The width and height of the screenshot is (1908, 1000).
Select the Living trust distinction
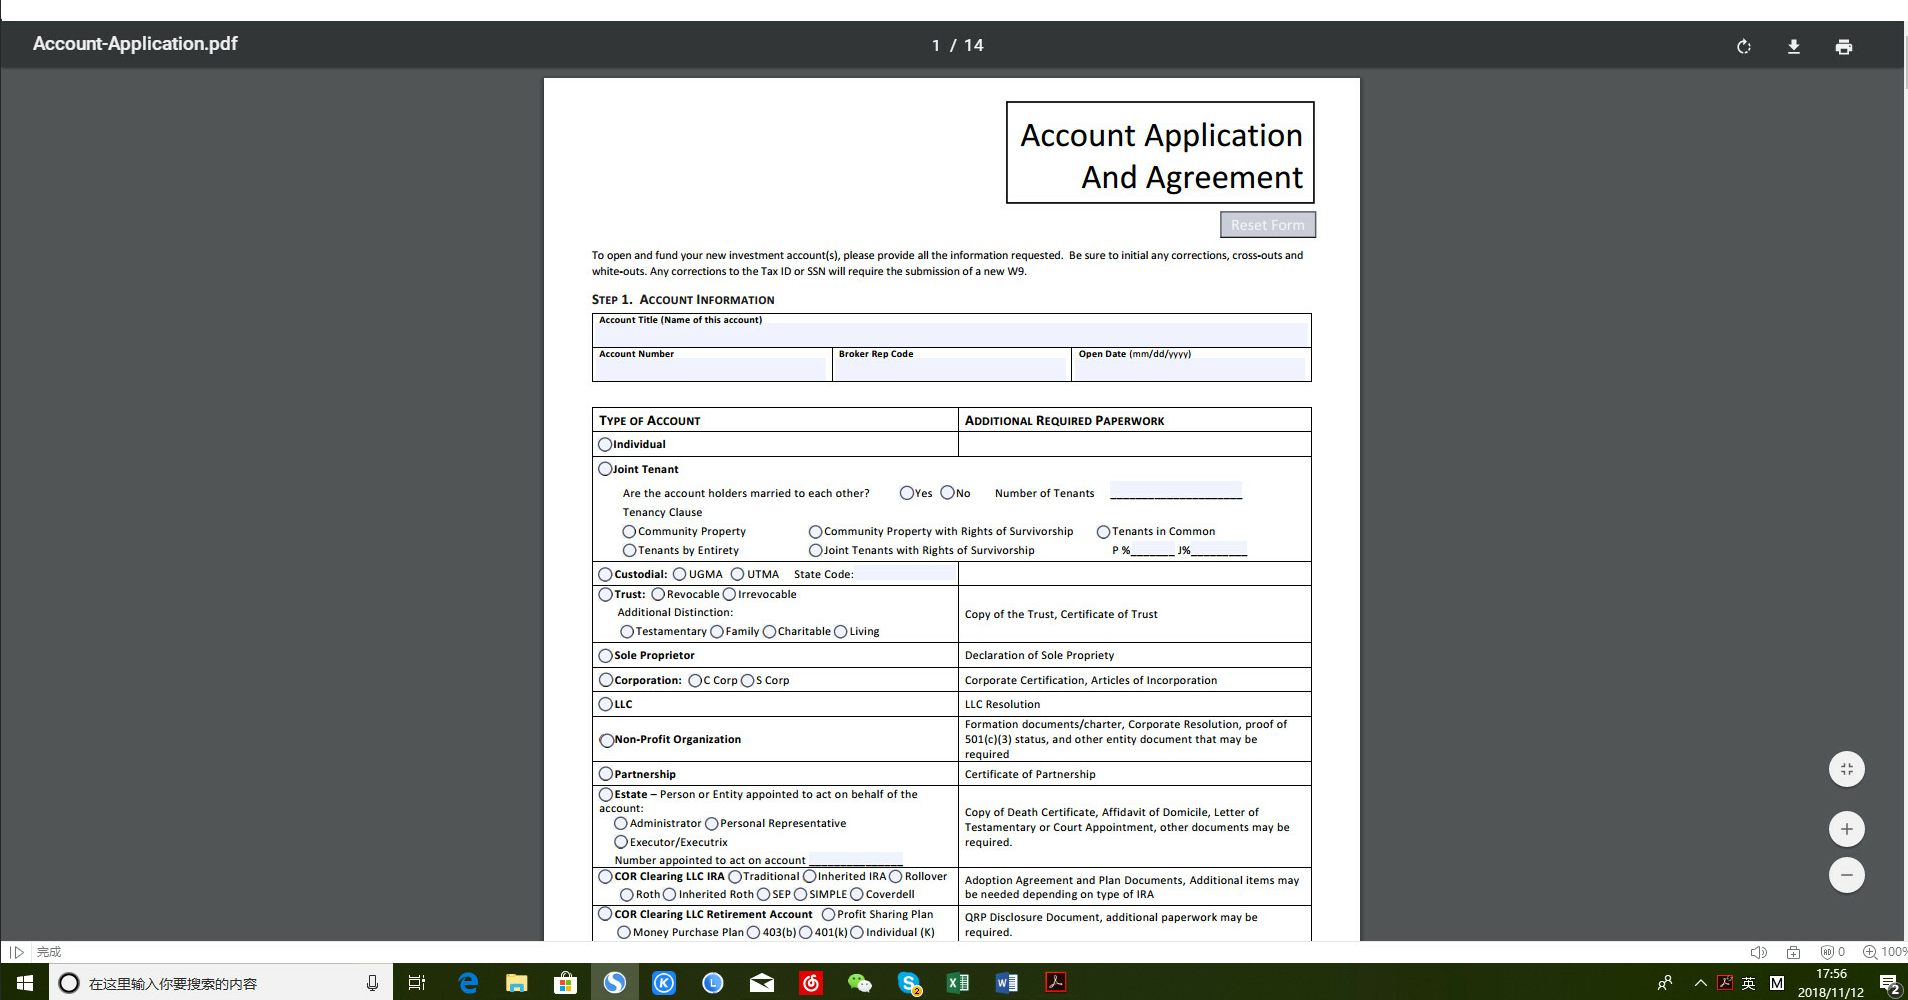[841, 632]
